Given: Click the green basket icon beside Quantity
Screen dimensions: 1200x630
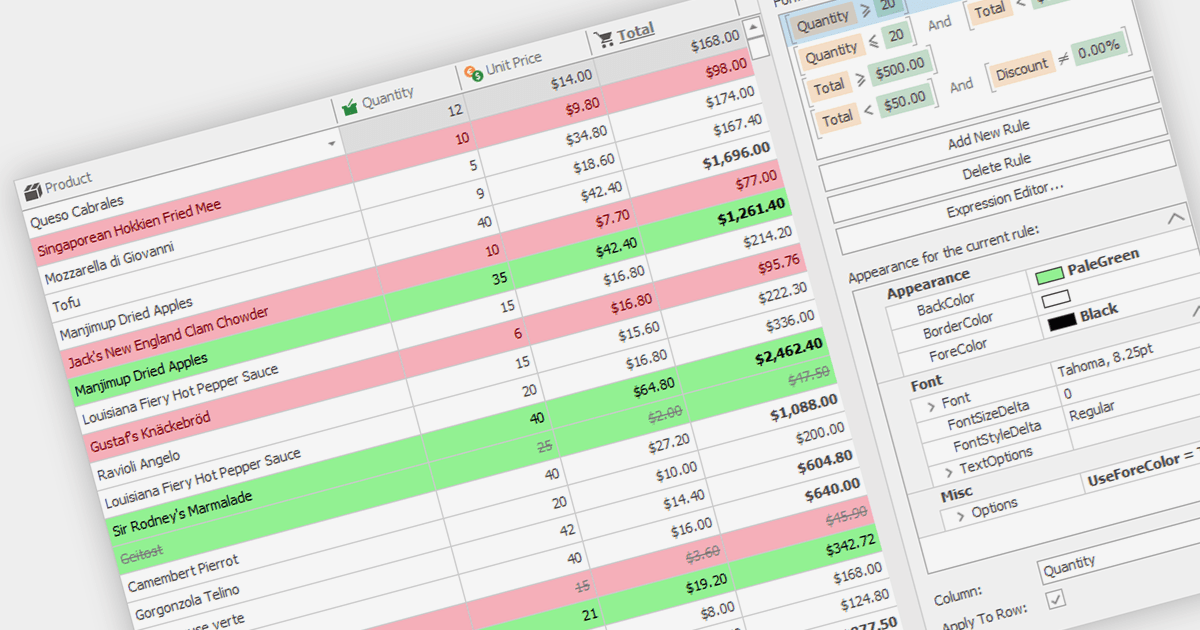Looking at the screenshot, I should click(350, 107).
